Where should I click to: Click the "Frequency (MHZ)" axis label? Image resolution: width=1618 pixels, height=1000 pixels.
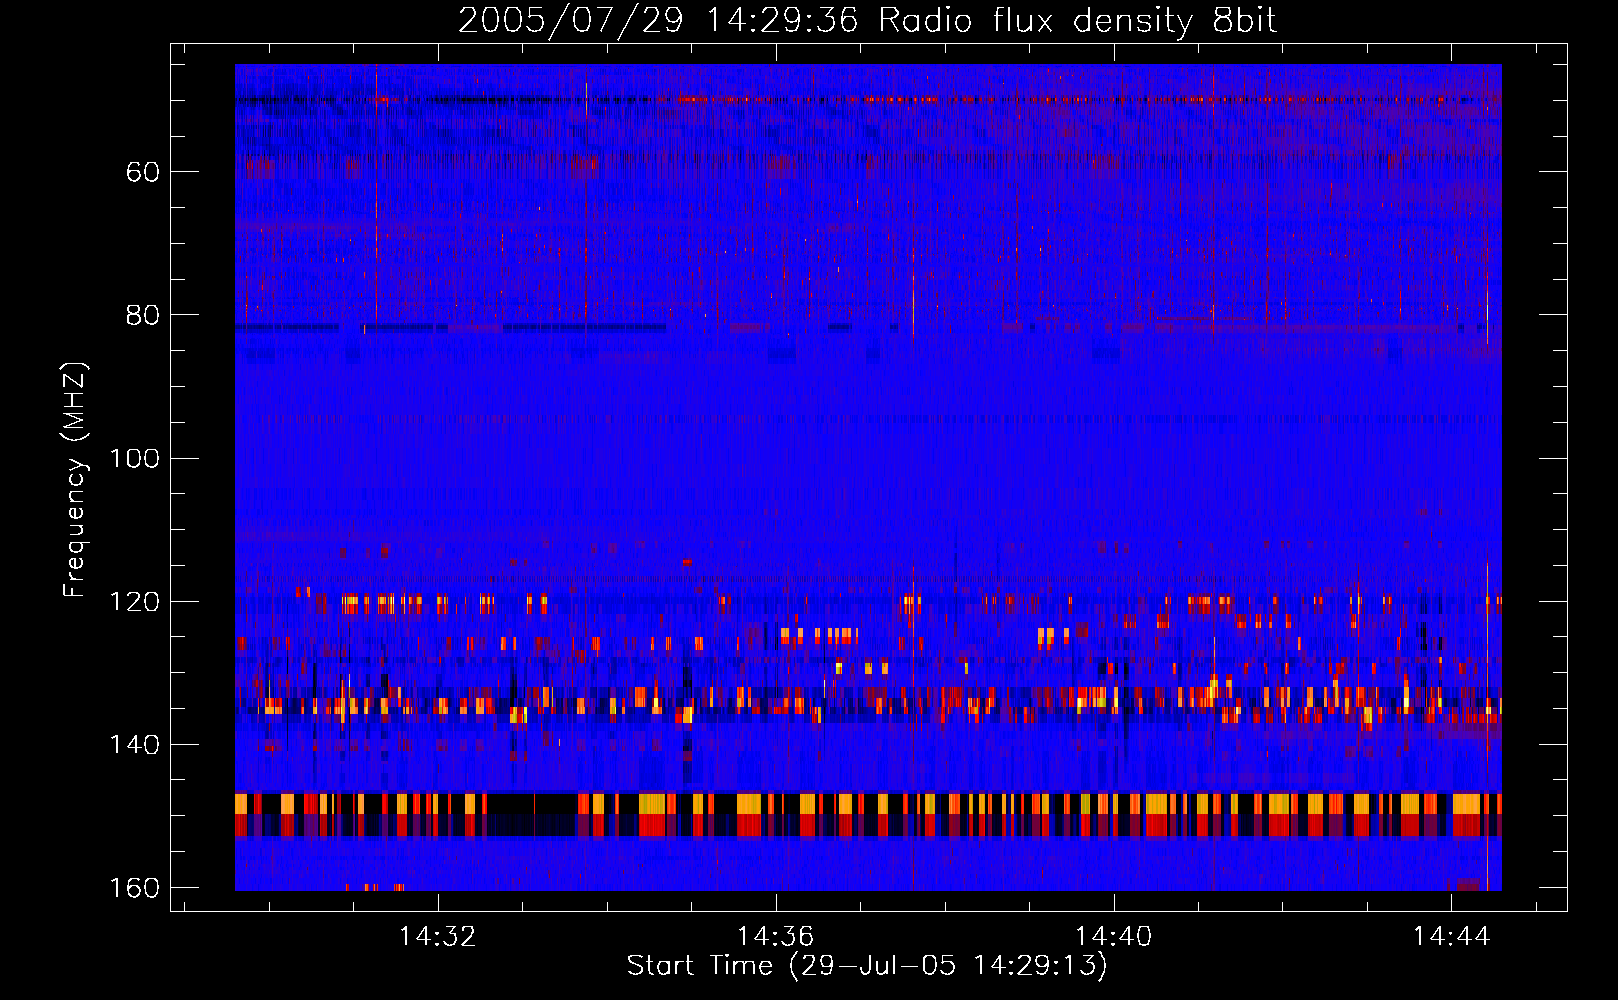coord(75,479)
